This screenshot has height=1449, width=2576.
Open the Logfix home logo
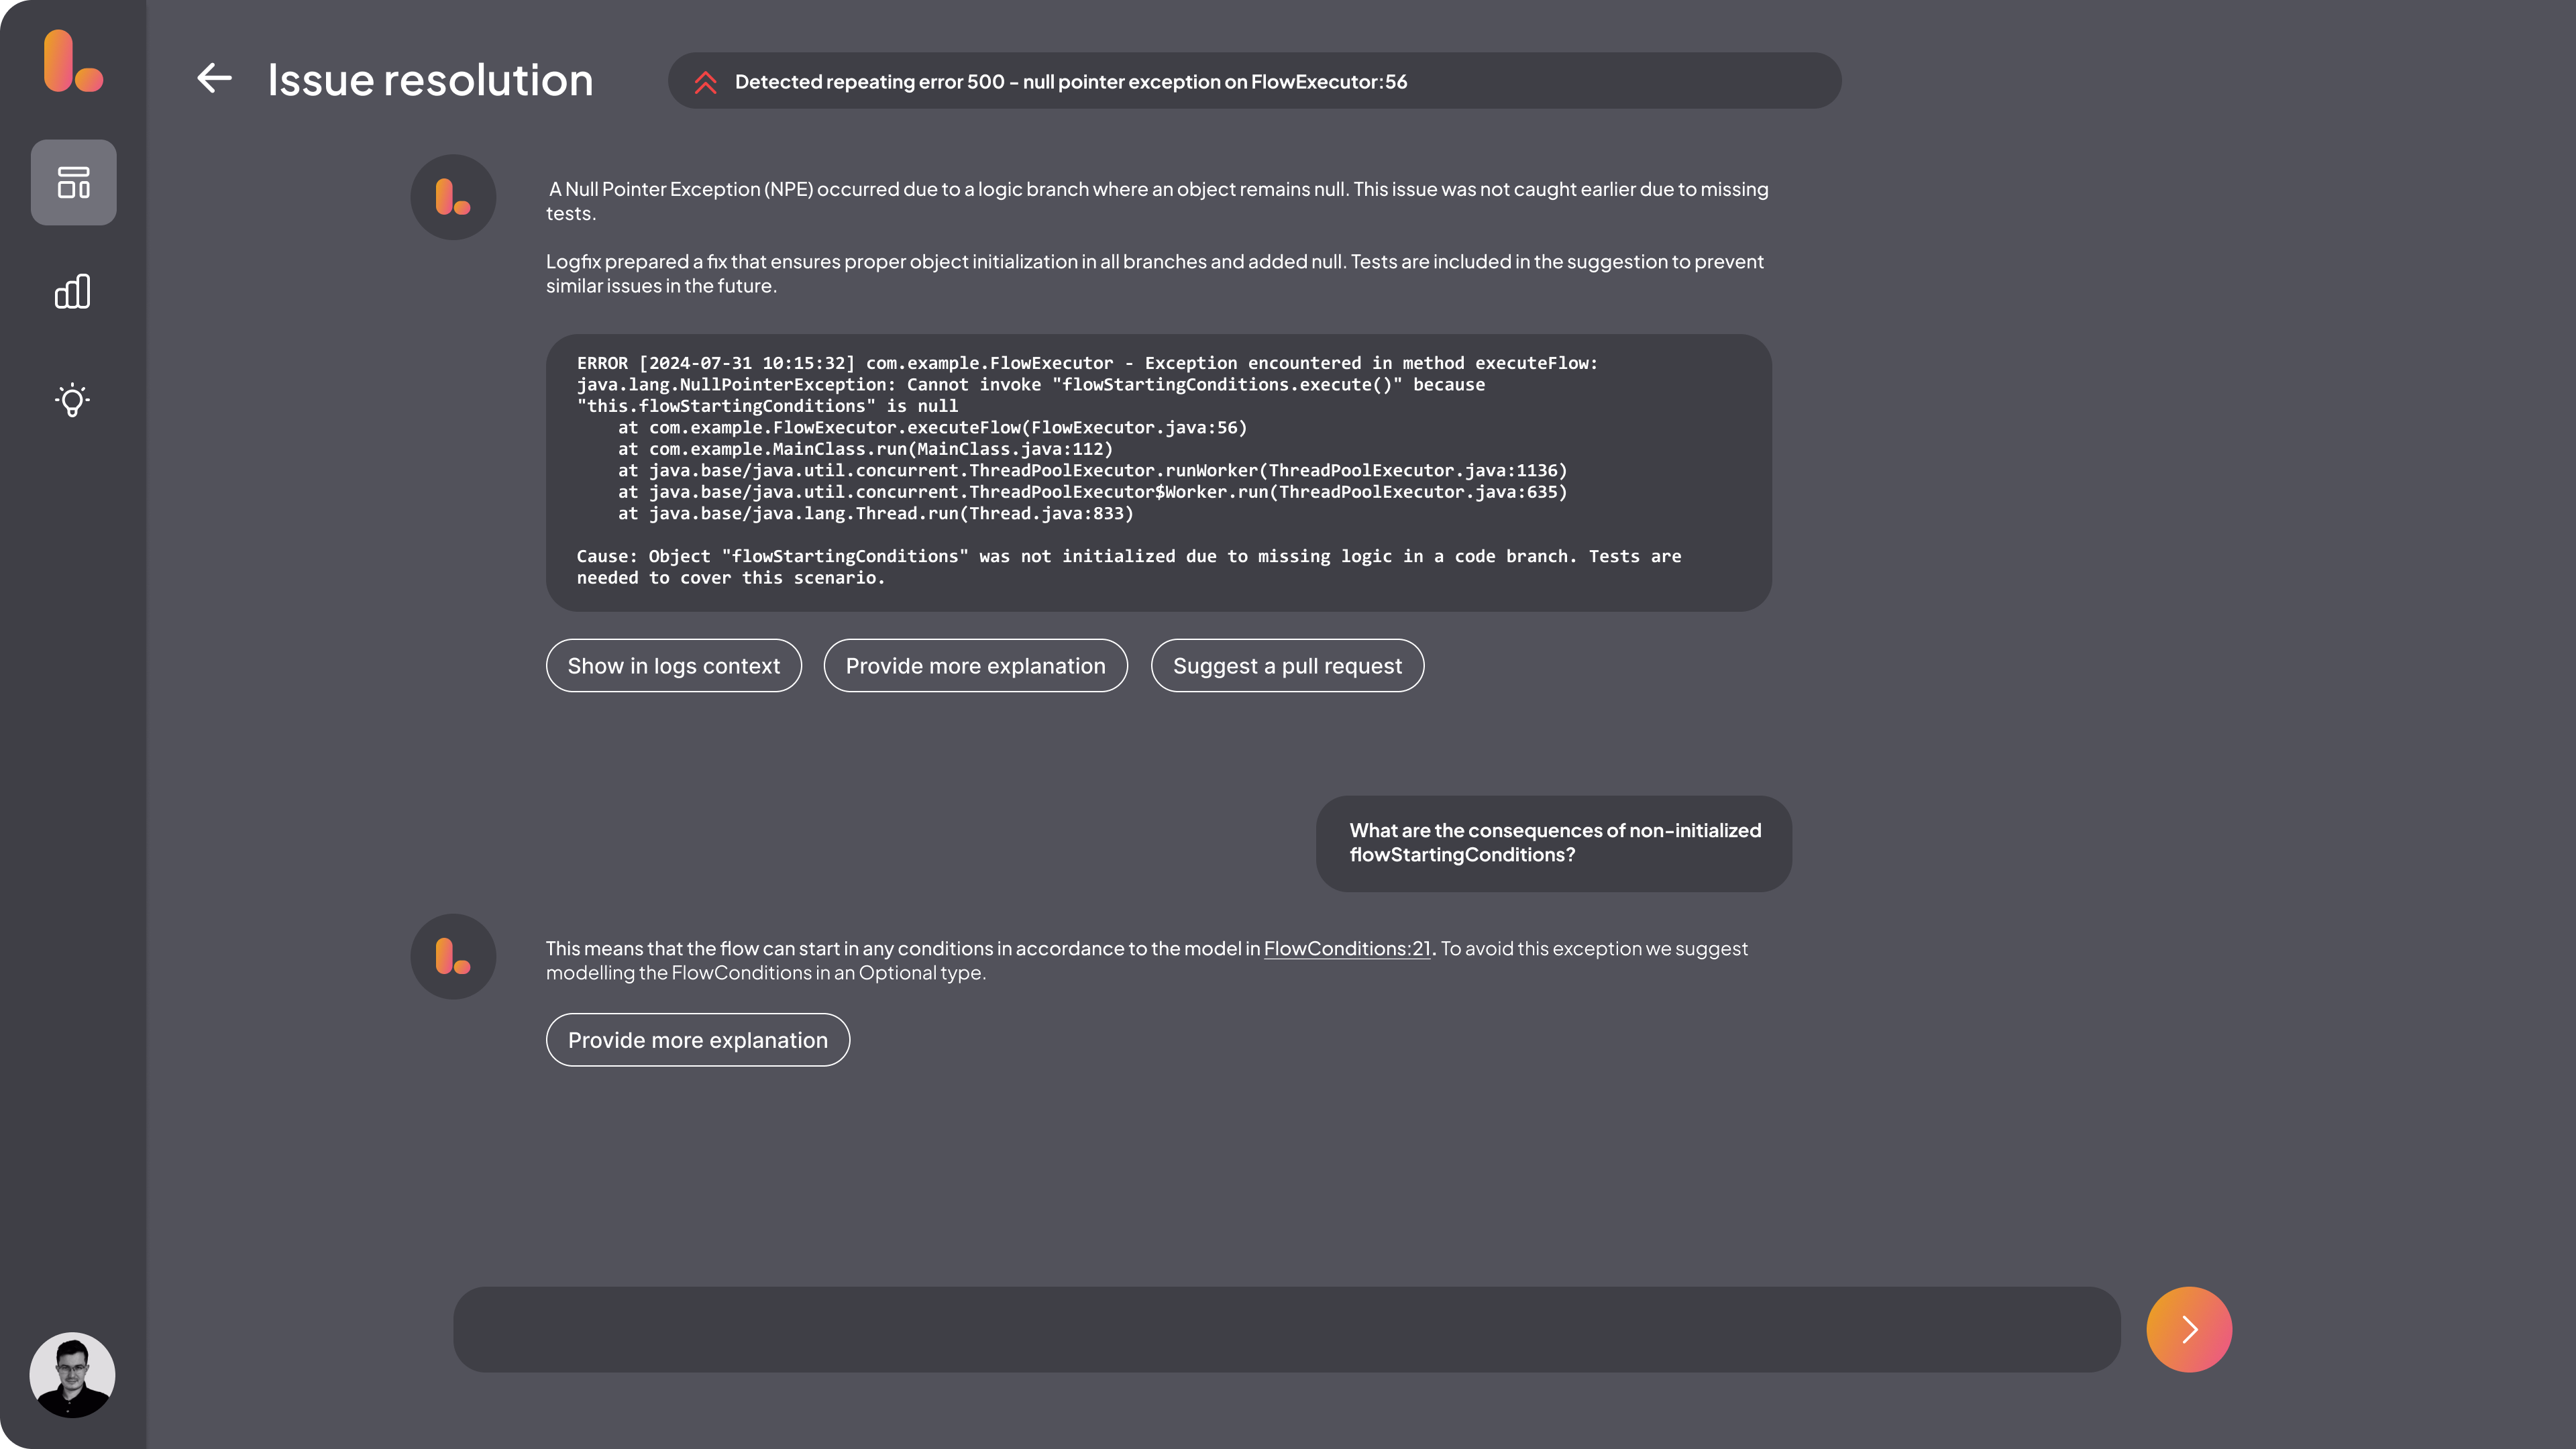pos(72,63)
